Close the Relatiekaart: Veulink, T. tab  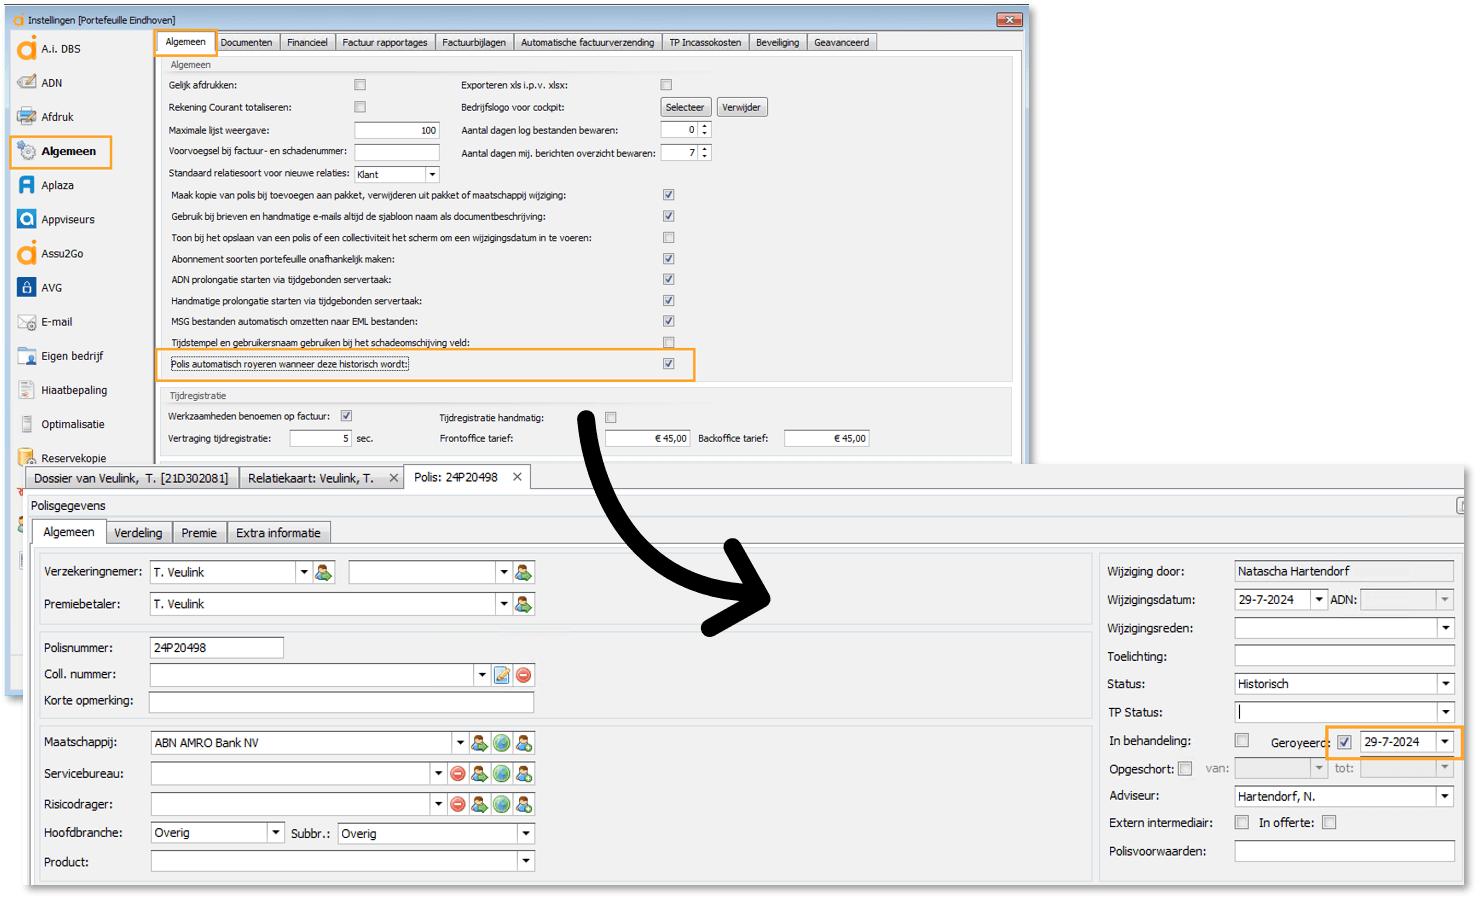pyautogui.click(x=393, y=478)
